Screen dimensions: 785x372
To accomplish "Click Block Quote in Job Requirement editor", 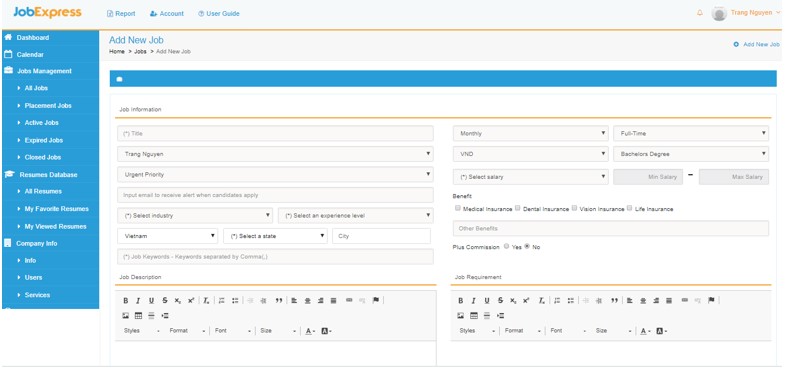I will (614, 300).
